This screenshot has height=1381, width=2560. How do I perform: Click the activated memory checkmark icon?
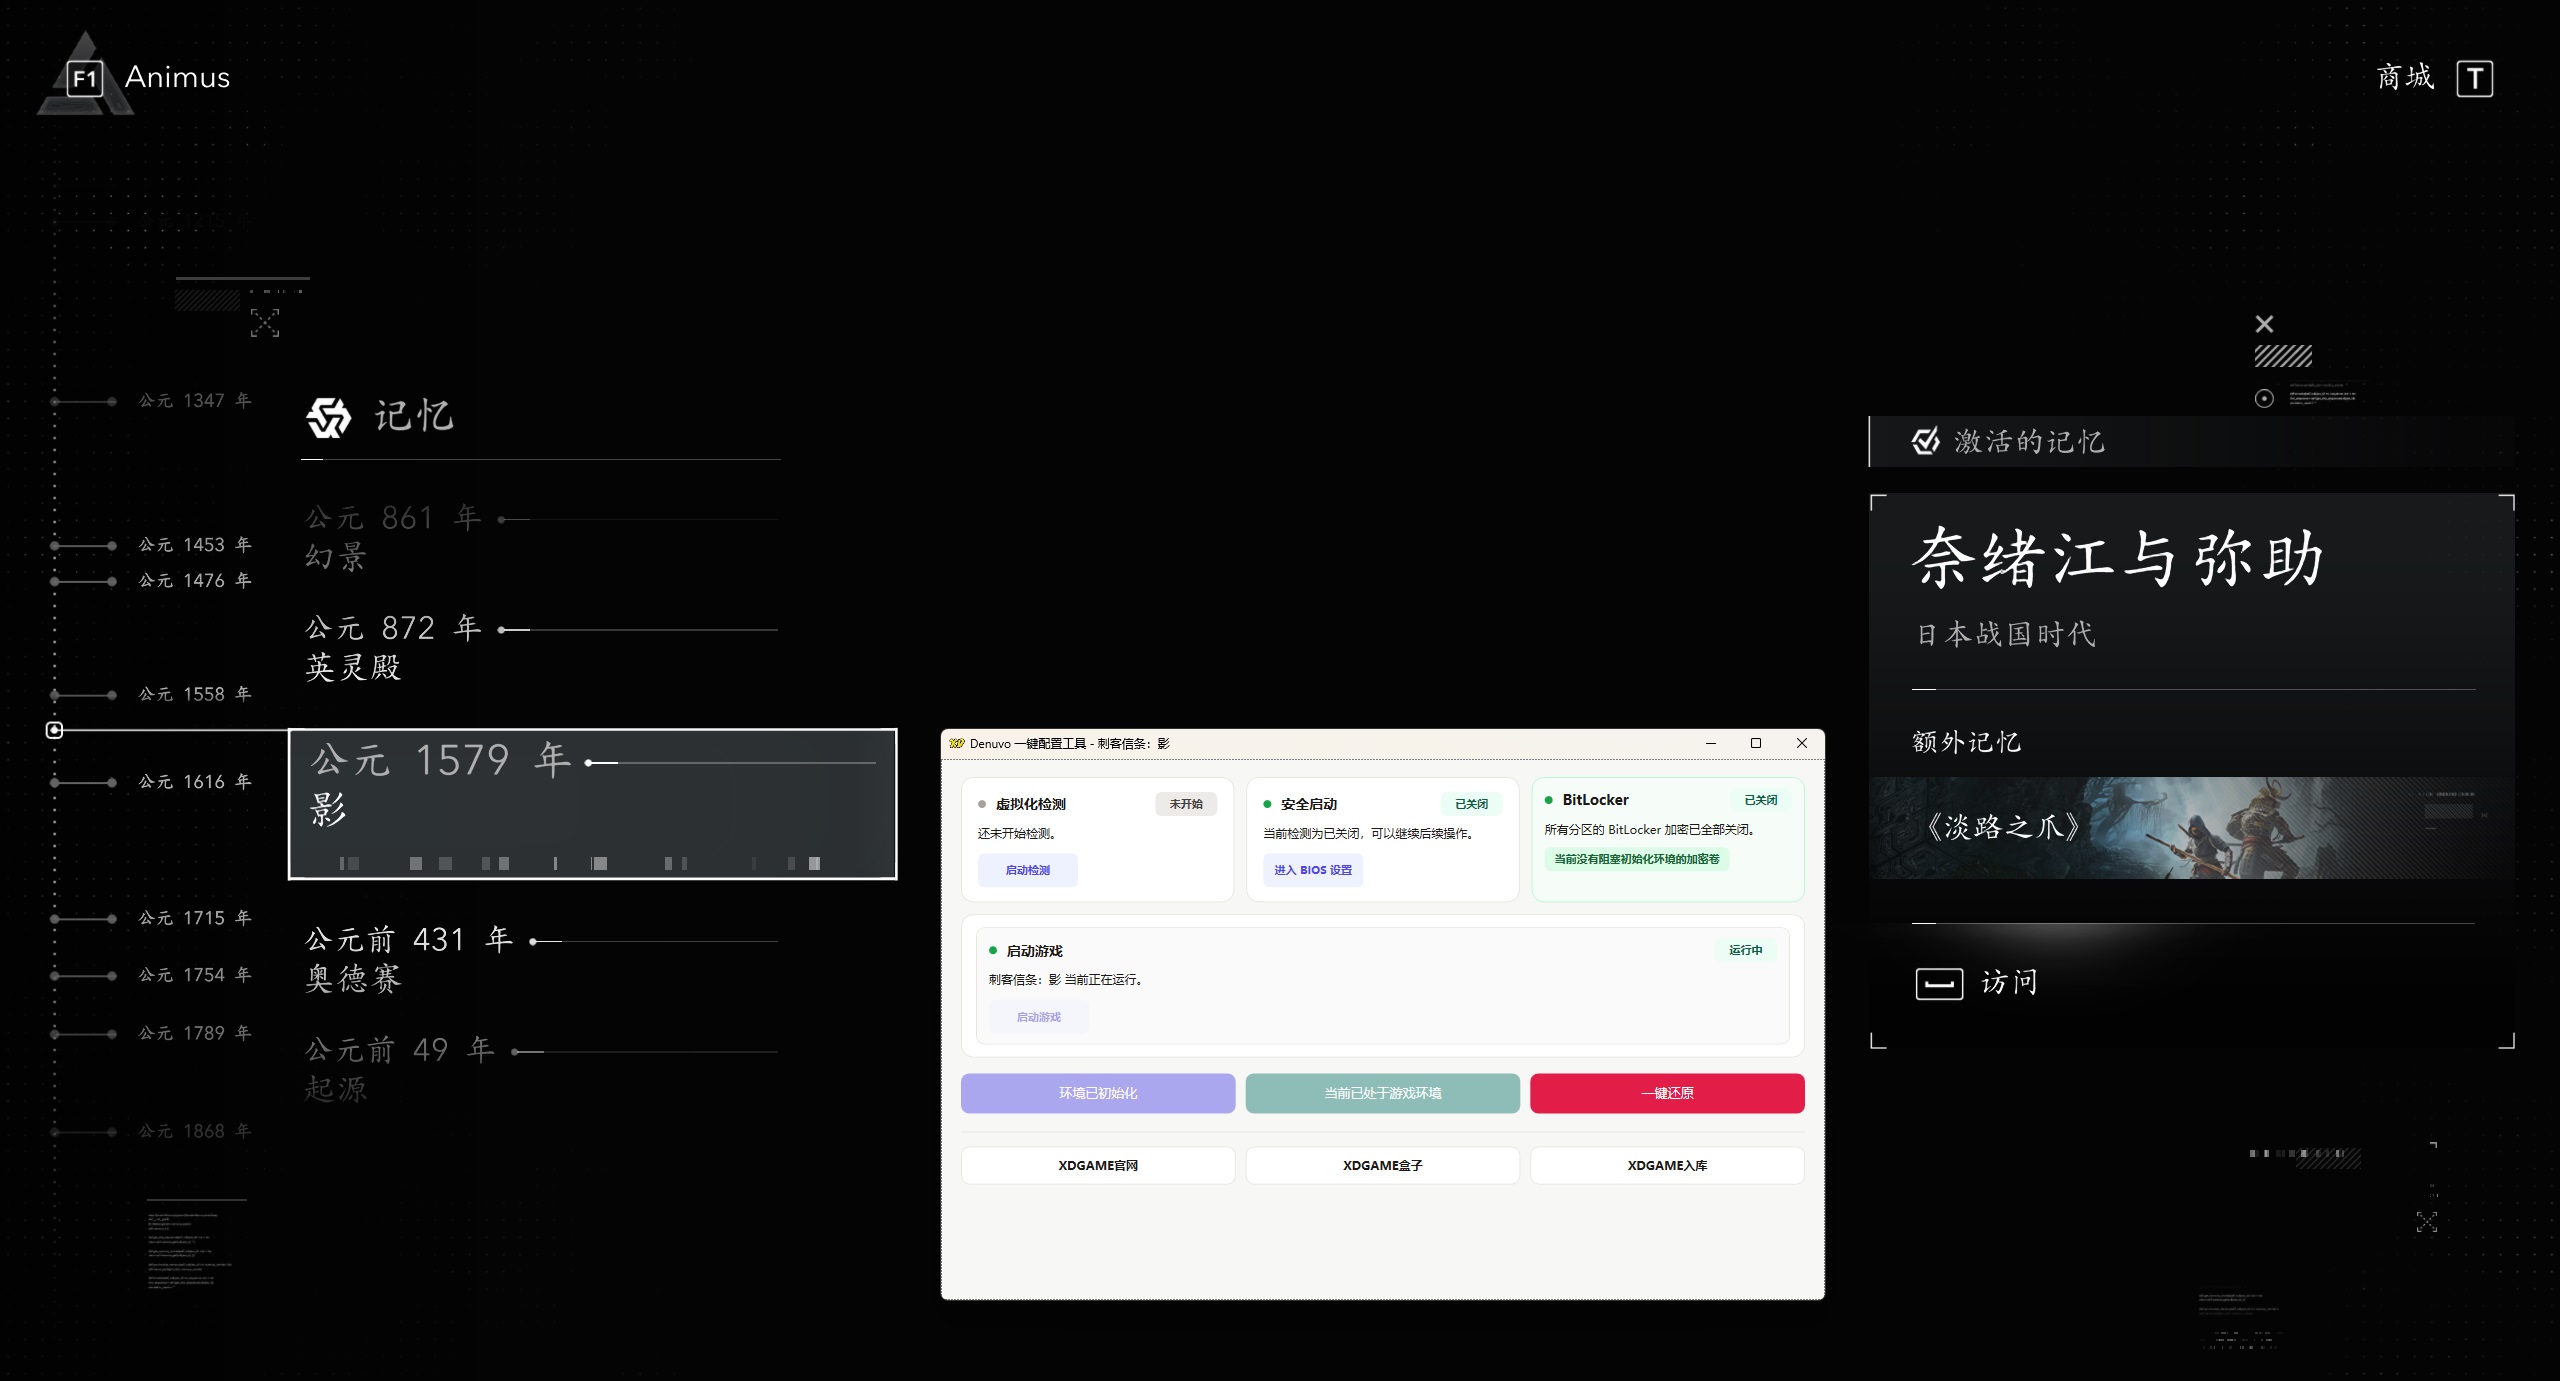click(x=1925, y=441)
